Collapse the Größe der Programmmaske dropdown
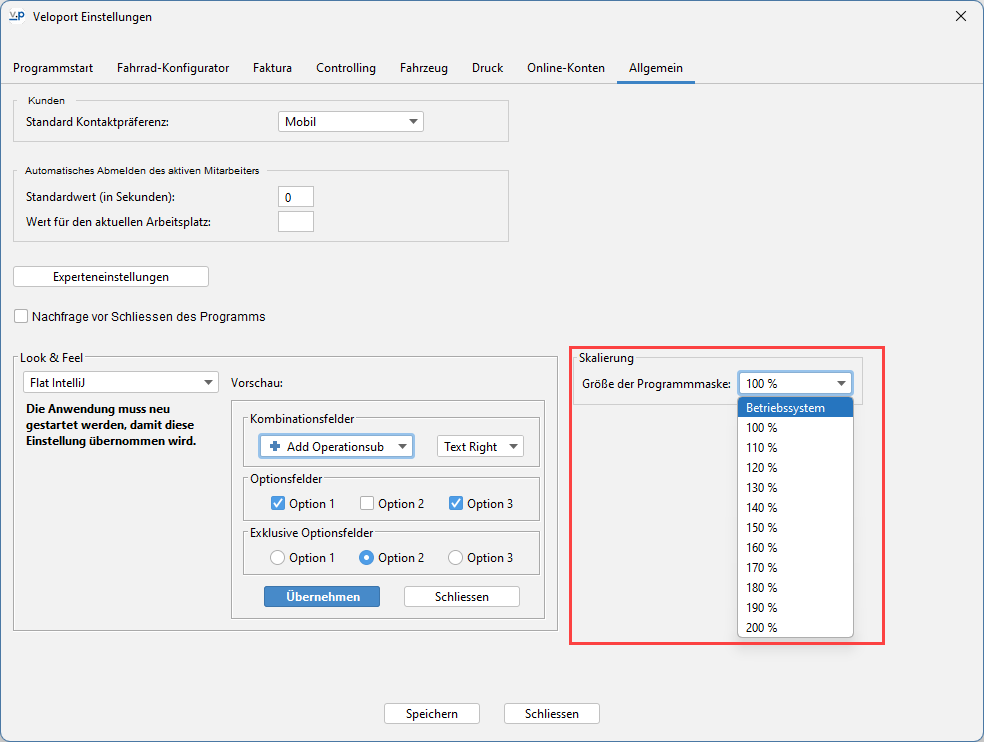The height and width of the screenshot is (742, 984). 795,384
